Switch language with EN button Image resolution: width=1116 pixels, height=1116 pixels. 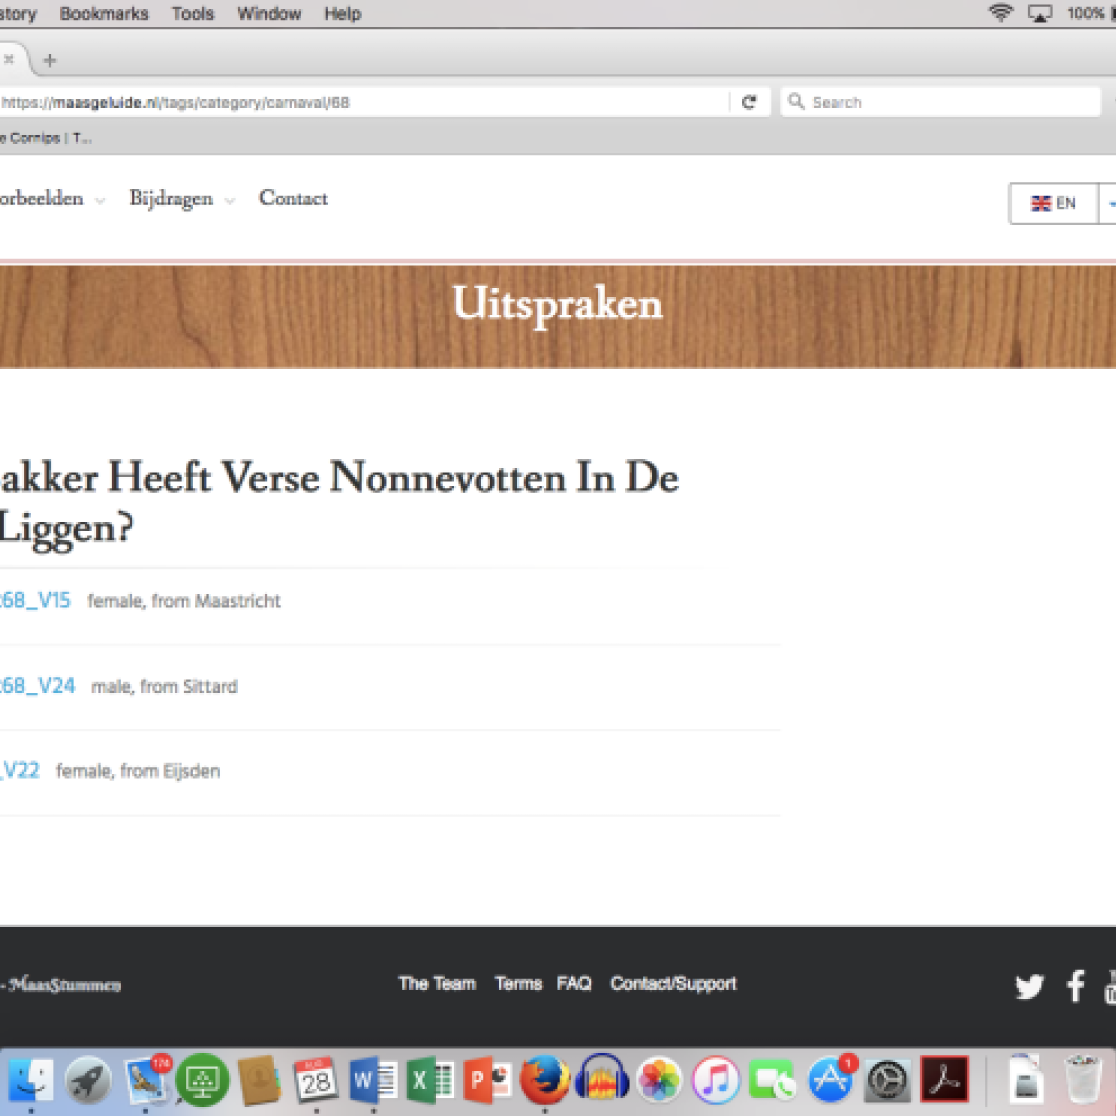(1053, 204)
